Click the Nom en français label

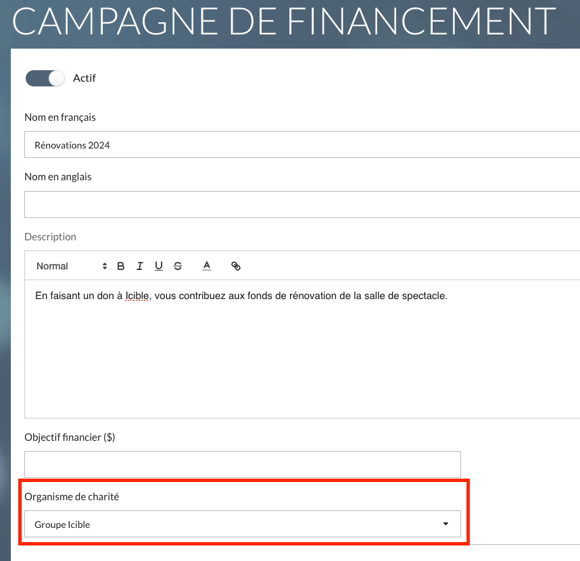[x=60, y=117]
